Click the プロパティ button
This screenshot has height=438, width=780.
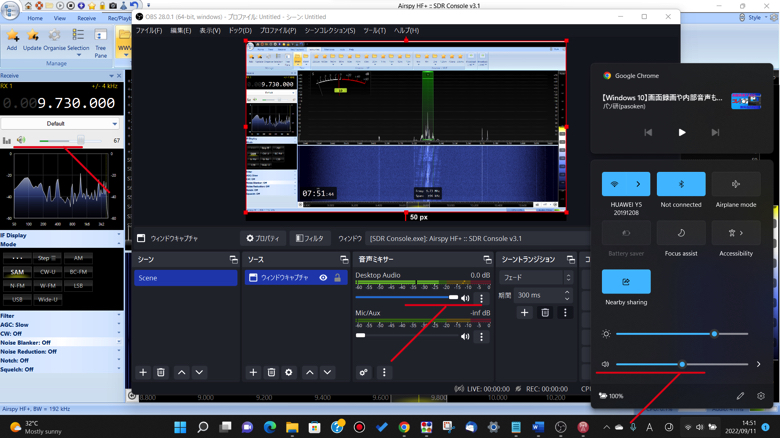click(263, 238)
